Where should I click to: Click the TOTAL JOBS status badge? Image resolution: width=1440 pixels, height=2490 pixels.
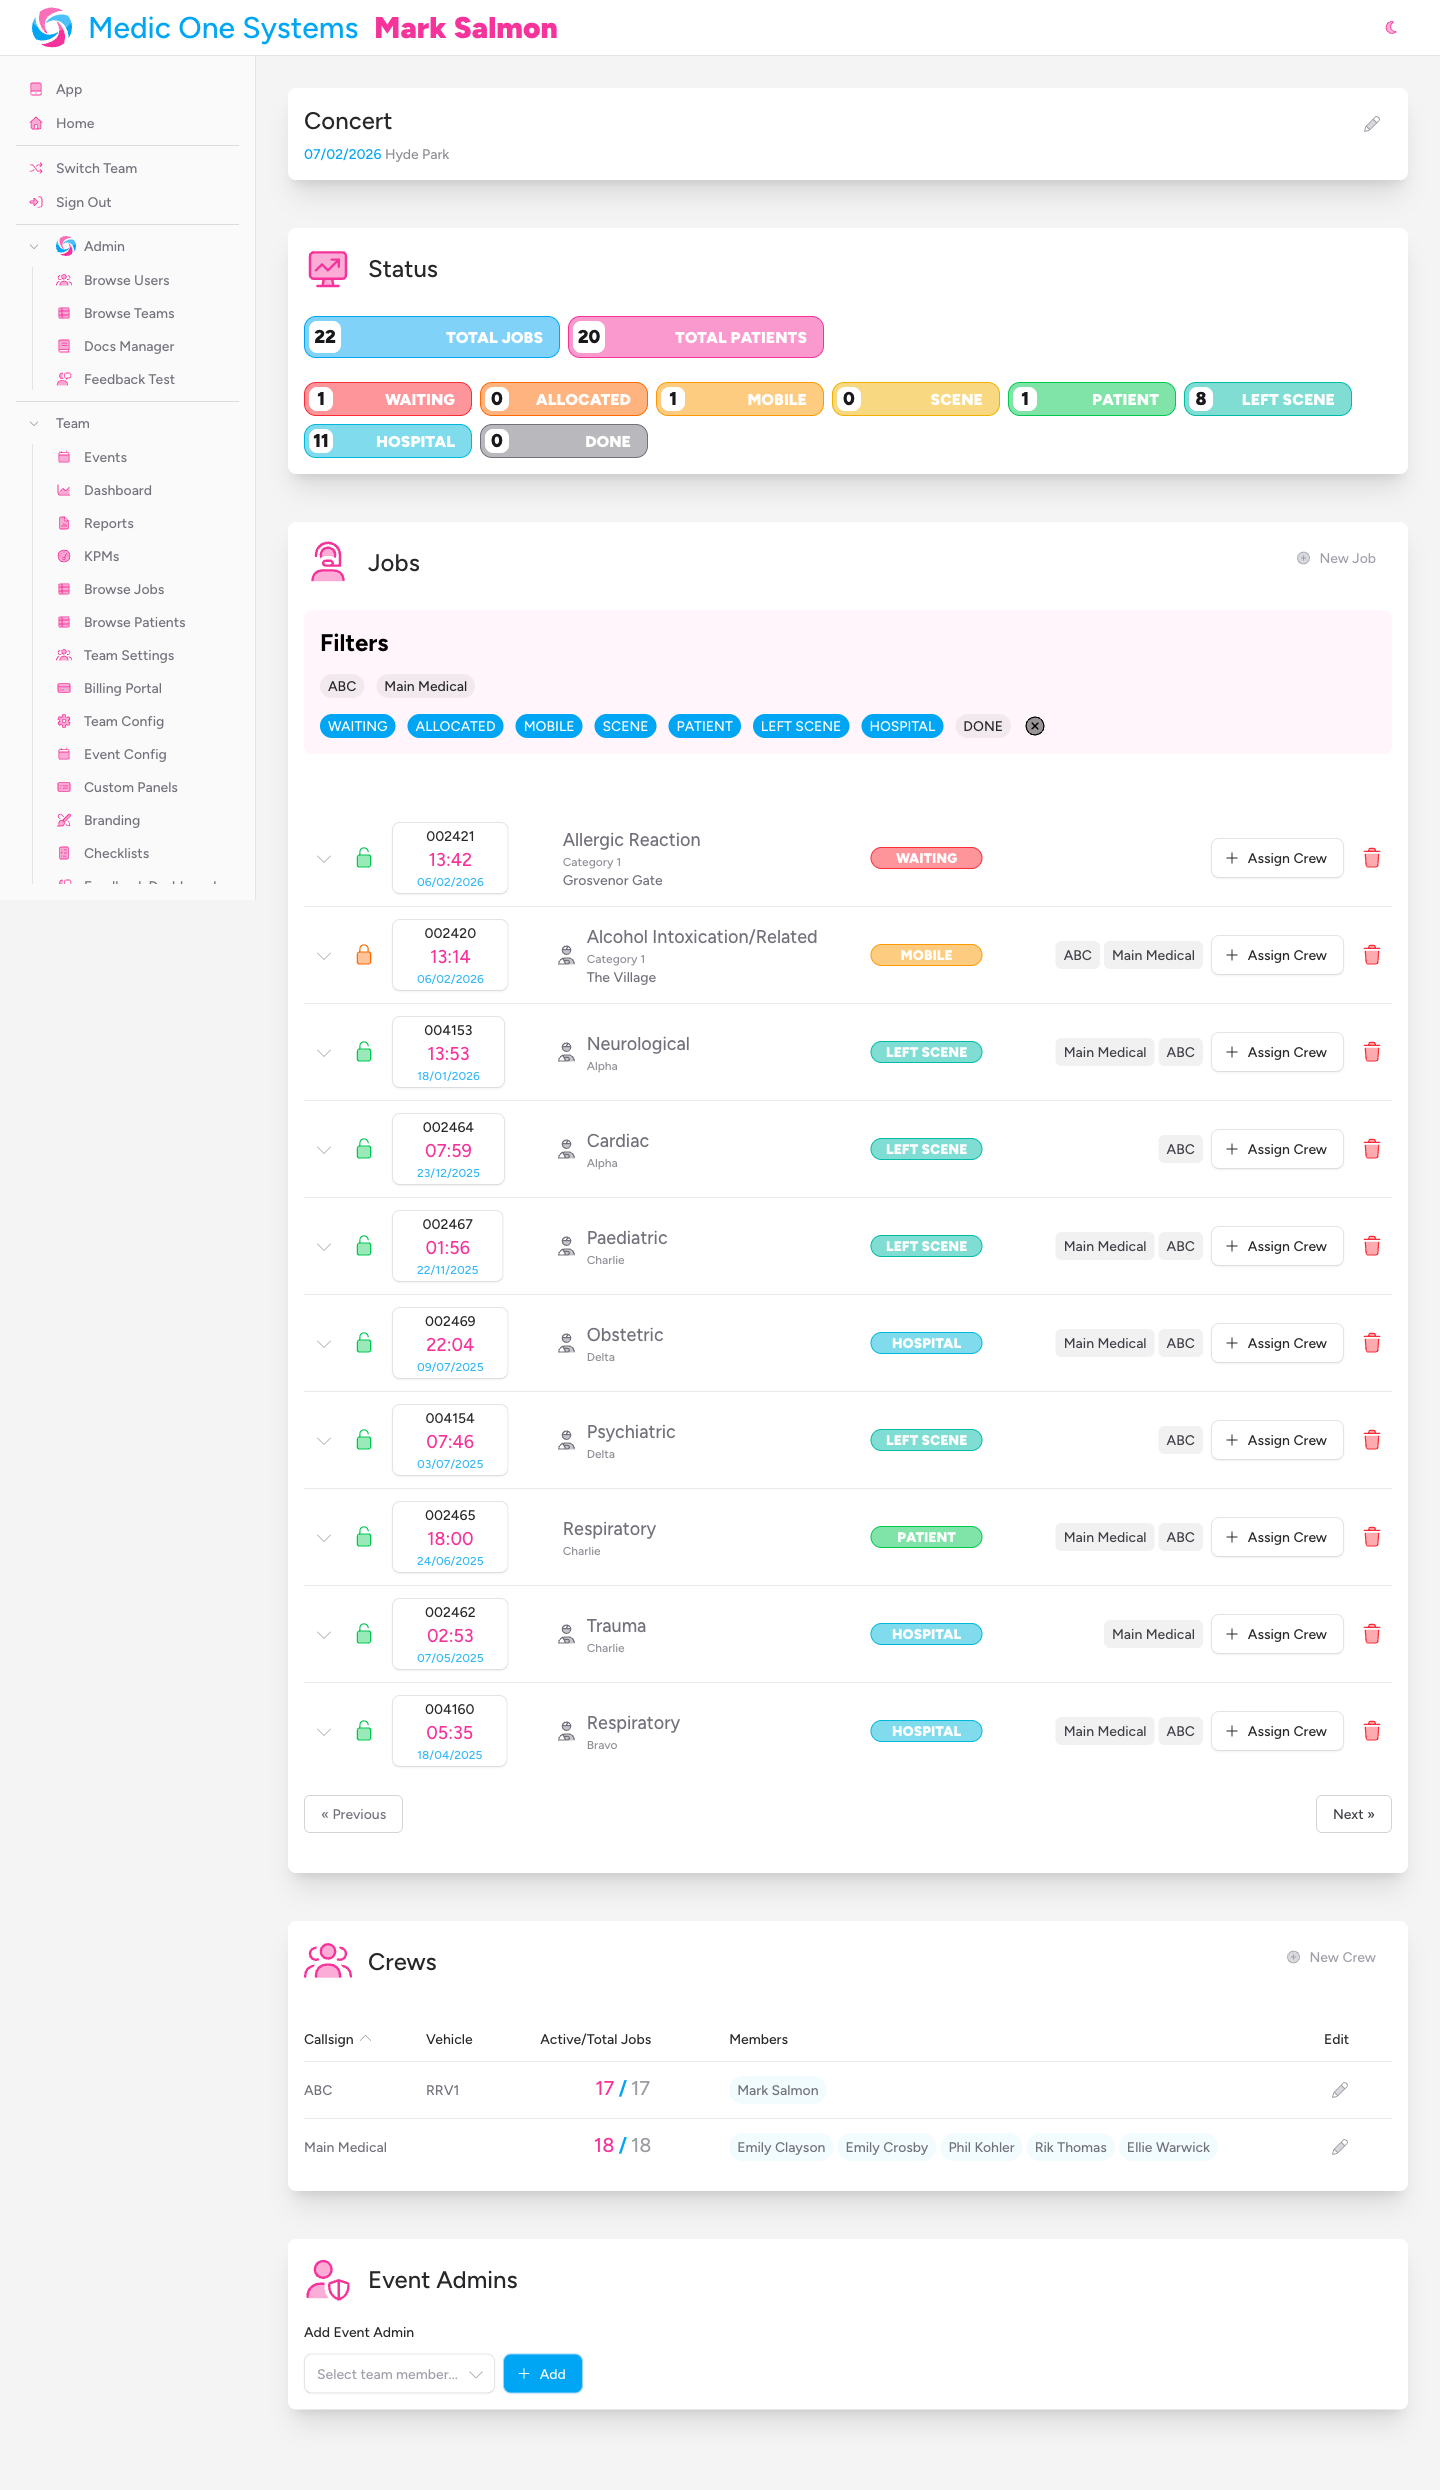click(432, 337)
